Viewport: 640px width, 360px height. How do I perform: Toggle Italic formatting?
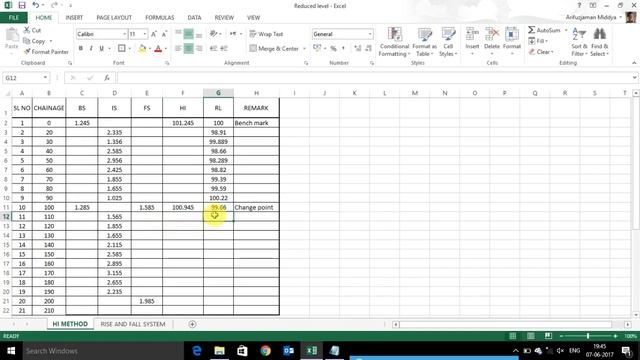click(x=91, y=49)
